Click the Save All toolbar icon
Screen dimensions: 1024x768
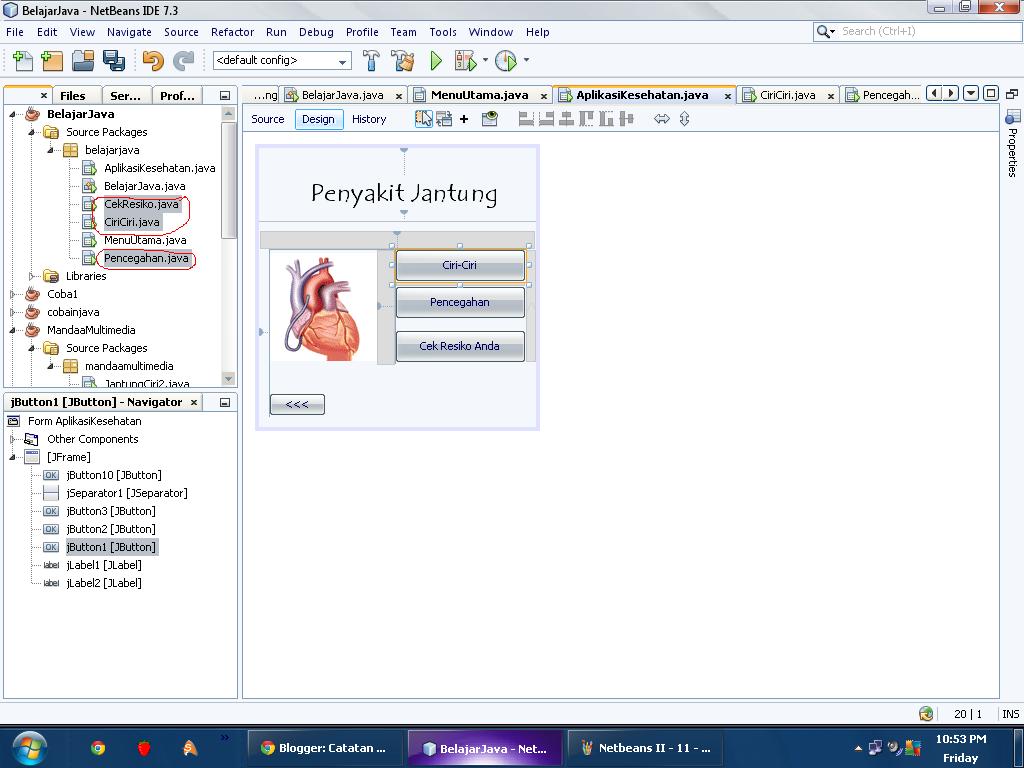[114, 61]
